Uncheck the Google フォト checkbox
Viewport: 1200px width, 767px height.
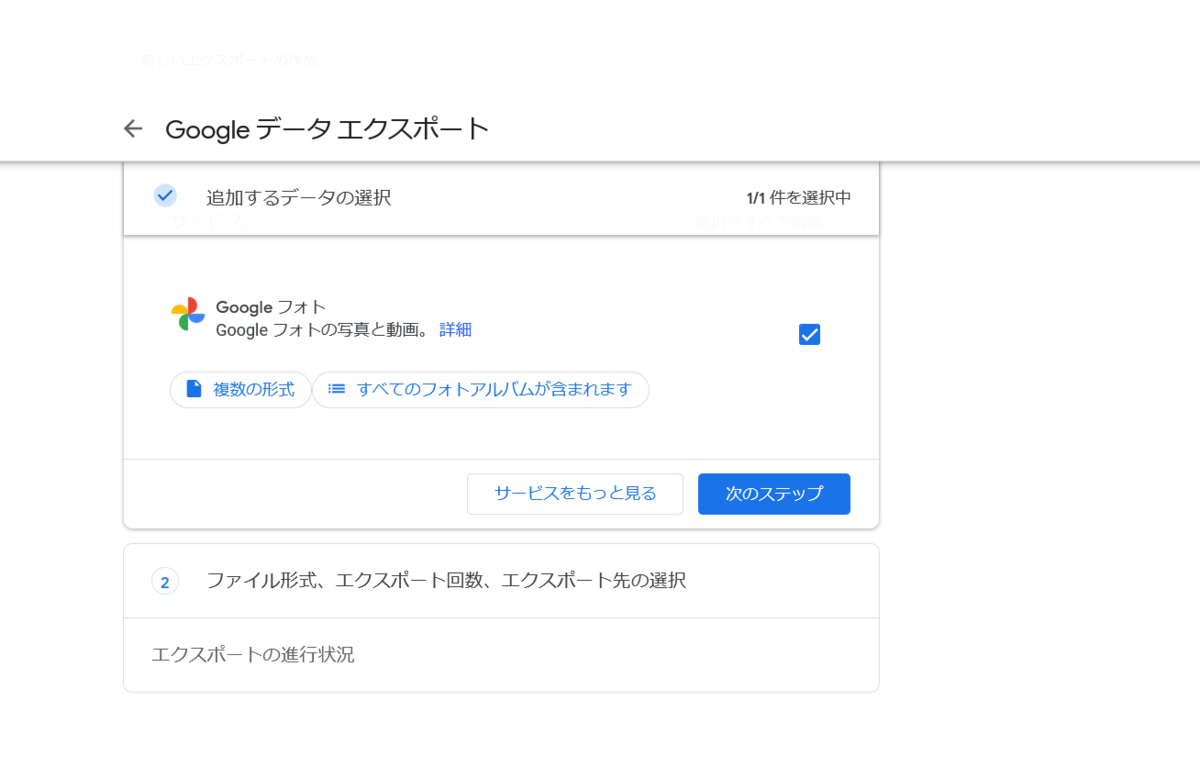[810, 334]
